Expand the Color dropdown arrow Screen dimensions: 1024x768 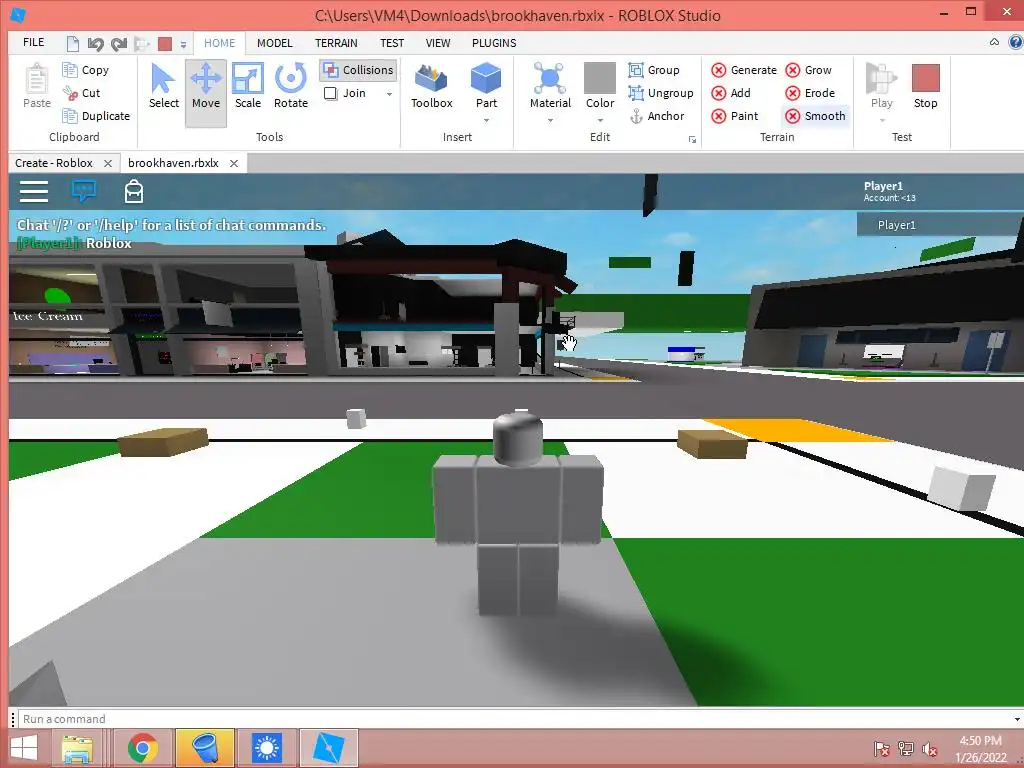(600, 120)
